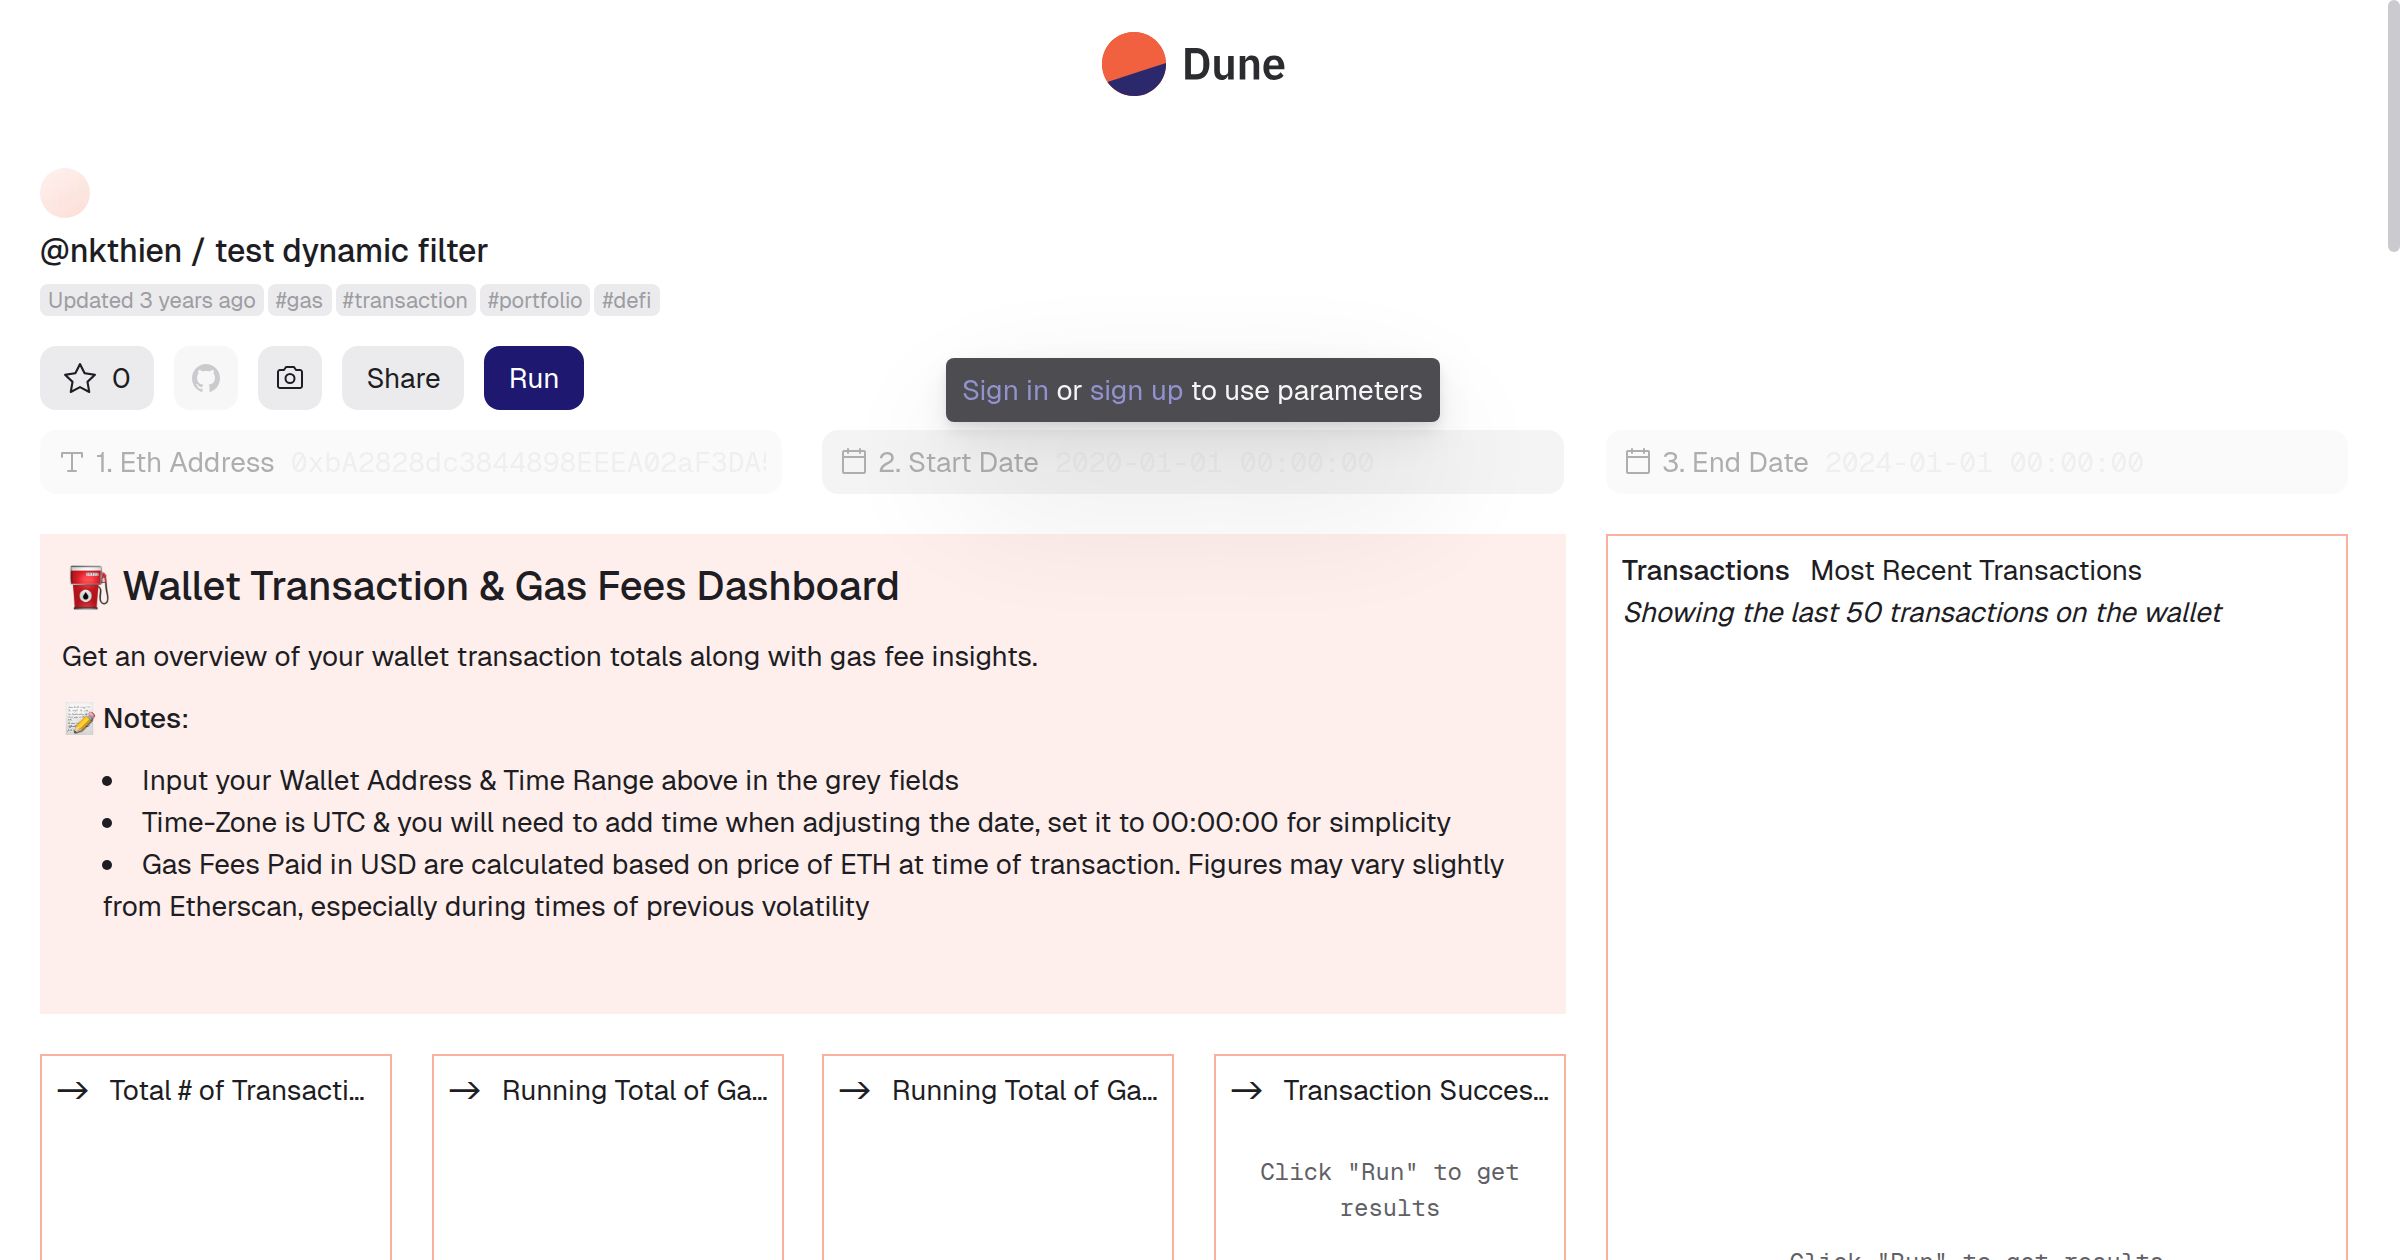
Task: Click the End Date calendar icon
Action: click(x=1637, y=462)
